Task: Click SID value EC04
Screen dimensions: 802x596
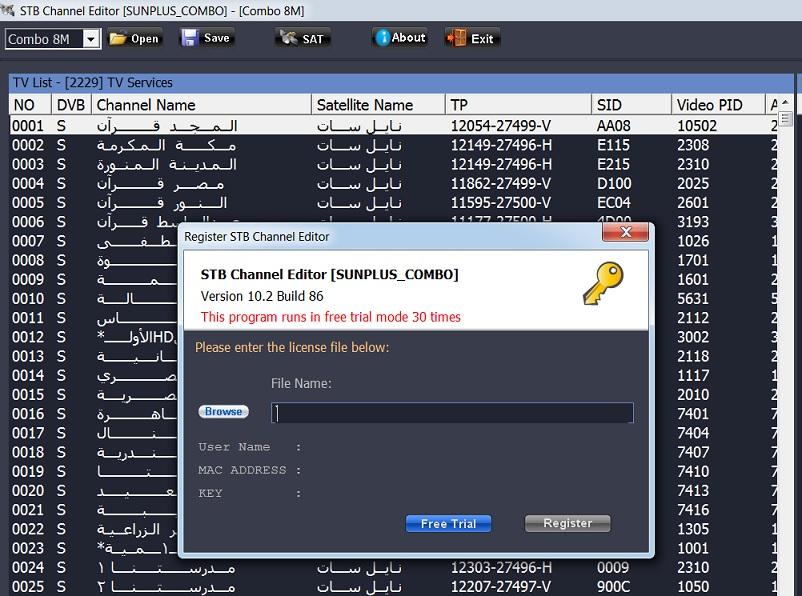Action: tap(614, 203)
